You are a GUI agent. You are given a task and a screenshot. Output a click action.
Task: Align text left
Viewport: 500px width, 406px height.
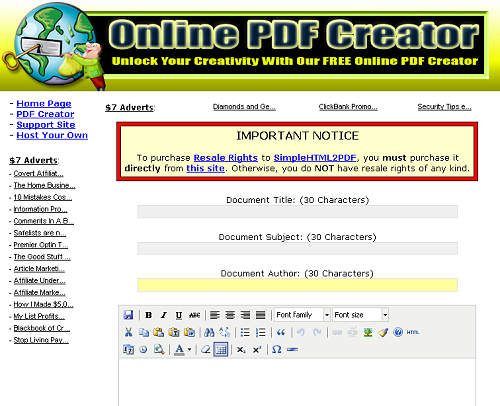(x=215, y=315)
